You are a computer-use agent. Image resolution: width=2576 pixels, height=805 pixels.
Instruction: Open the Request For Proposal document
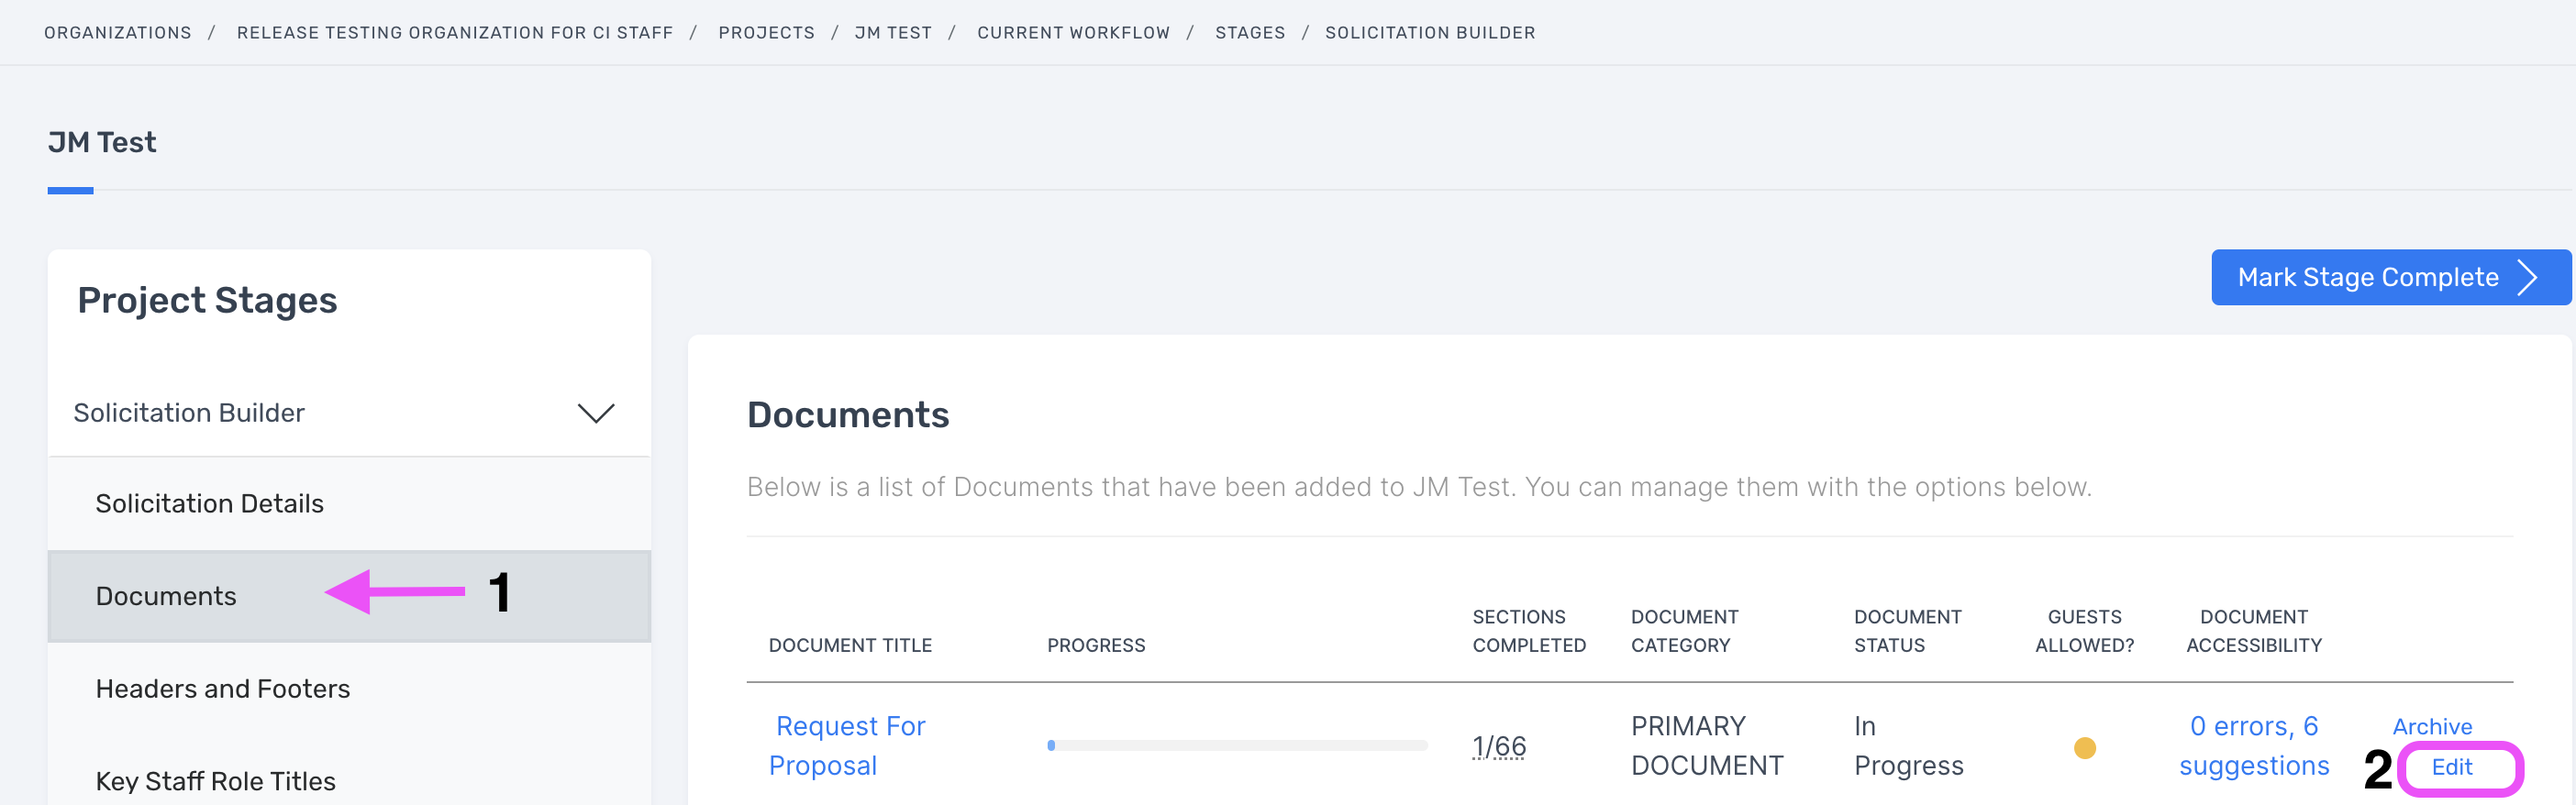847,746
